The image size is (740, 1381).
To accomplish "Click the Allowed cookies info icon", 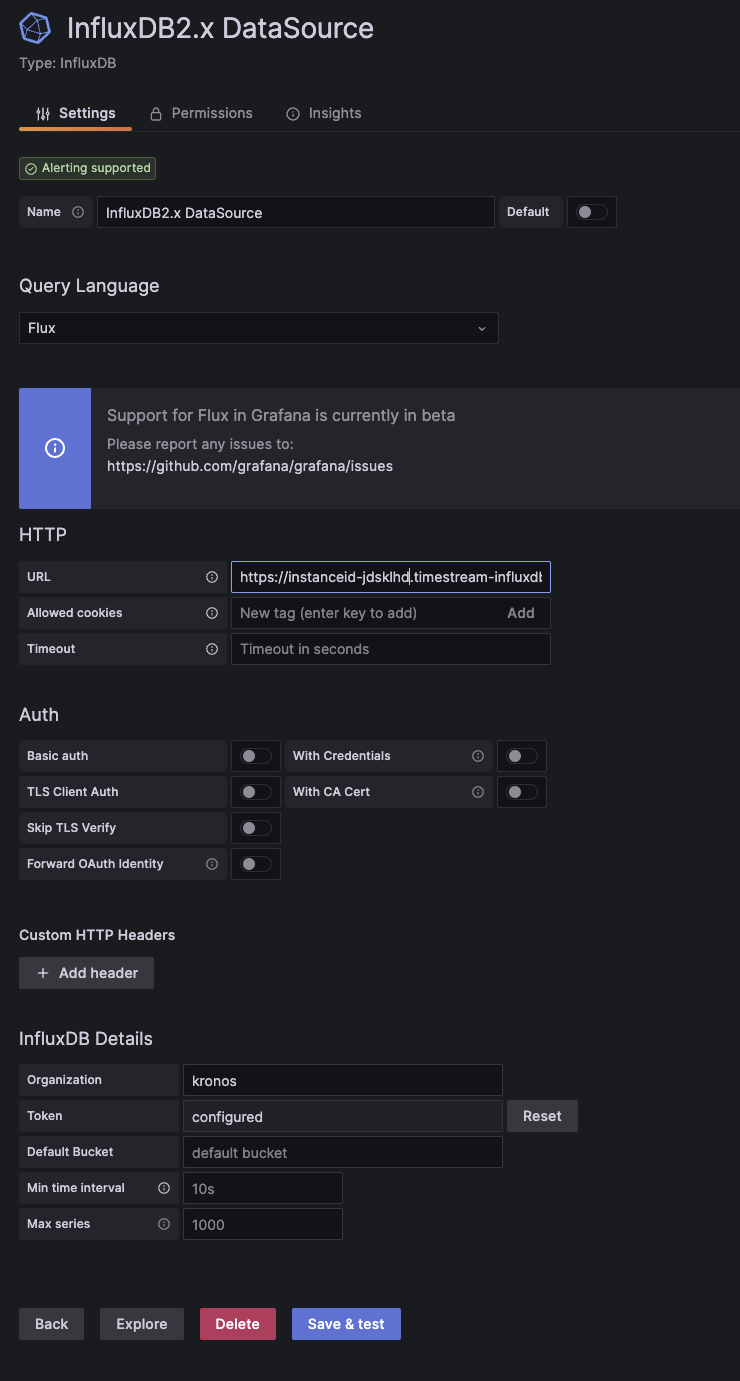I will [x=212, y=613].
